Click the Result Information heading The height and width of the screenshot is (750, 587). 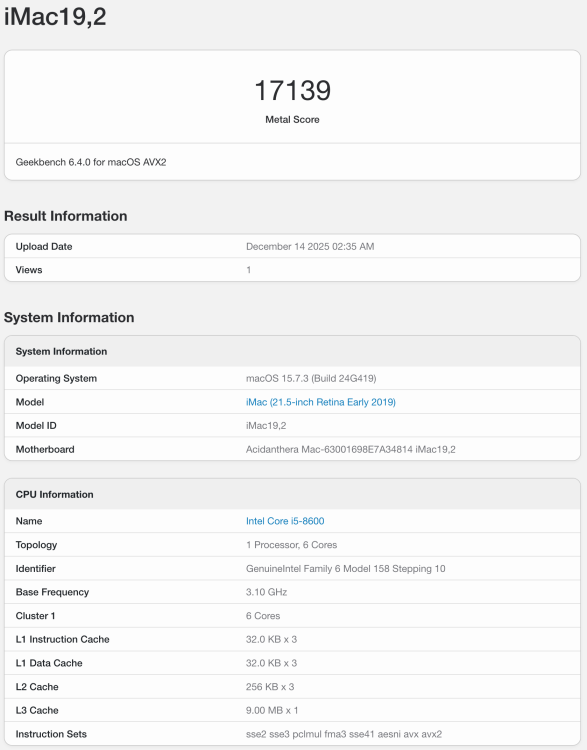coord(66,216)
